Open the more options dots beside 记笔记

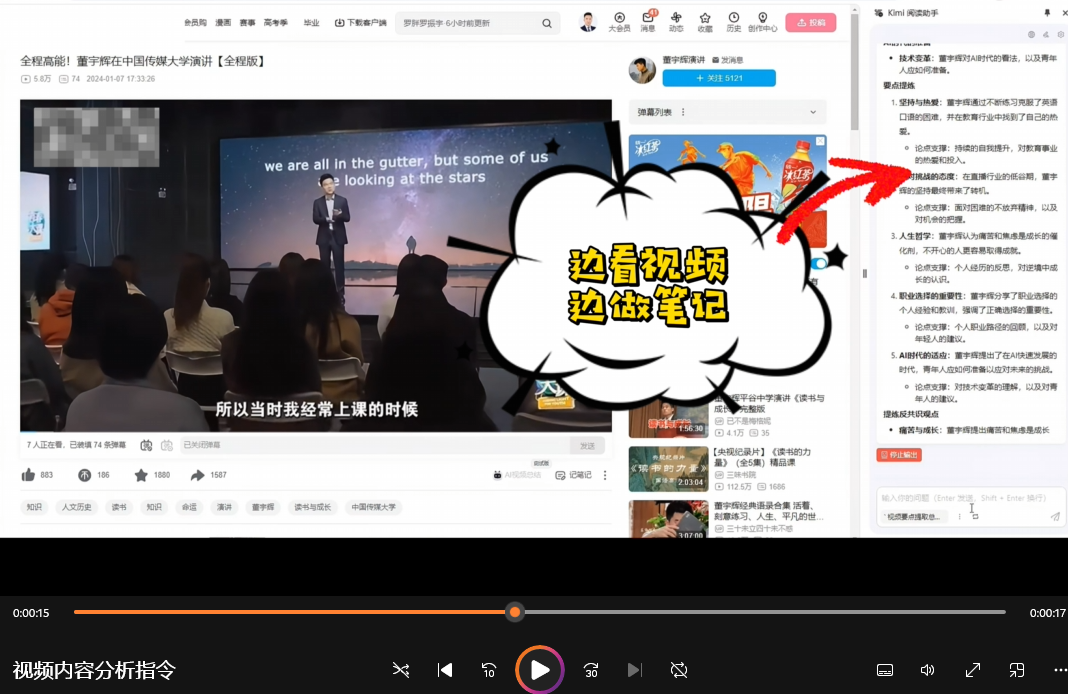(605, 475)
